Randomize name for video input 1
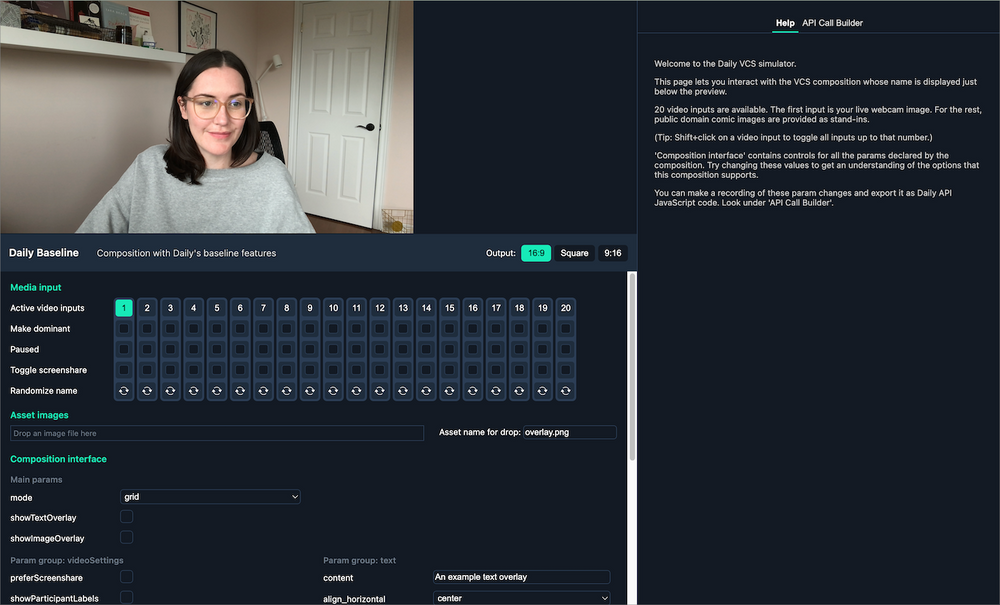 [x=124, y=390]
